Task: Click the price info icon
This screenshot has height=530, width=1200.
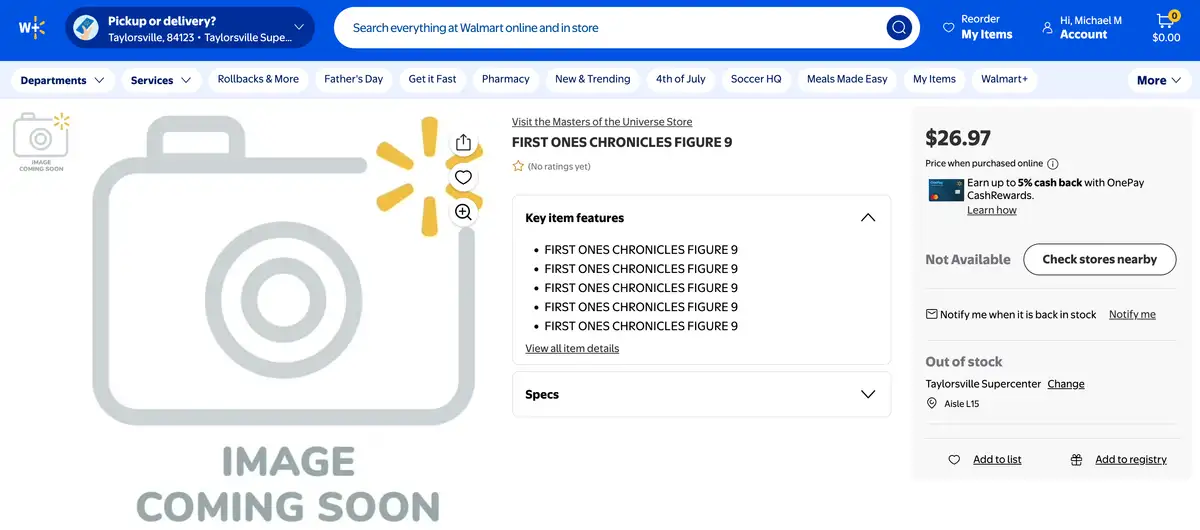Action: [x=1053, y=164]
